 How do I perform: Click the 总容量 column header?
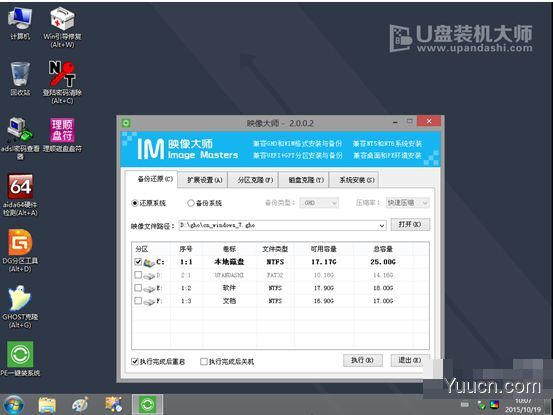[383, 249]
